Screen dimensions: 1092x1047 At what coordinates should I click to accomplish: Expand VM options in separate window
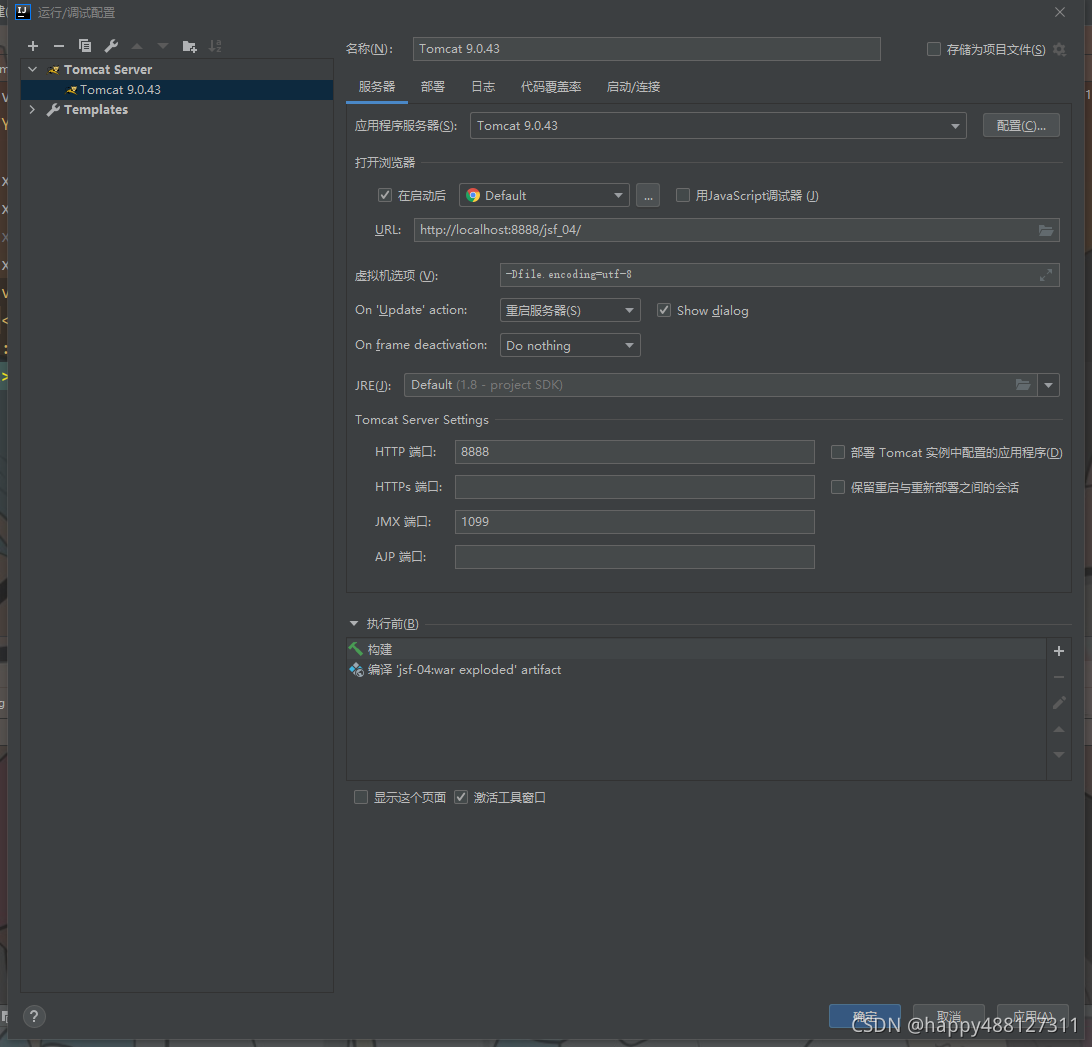pos(1046,274)
